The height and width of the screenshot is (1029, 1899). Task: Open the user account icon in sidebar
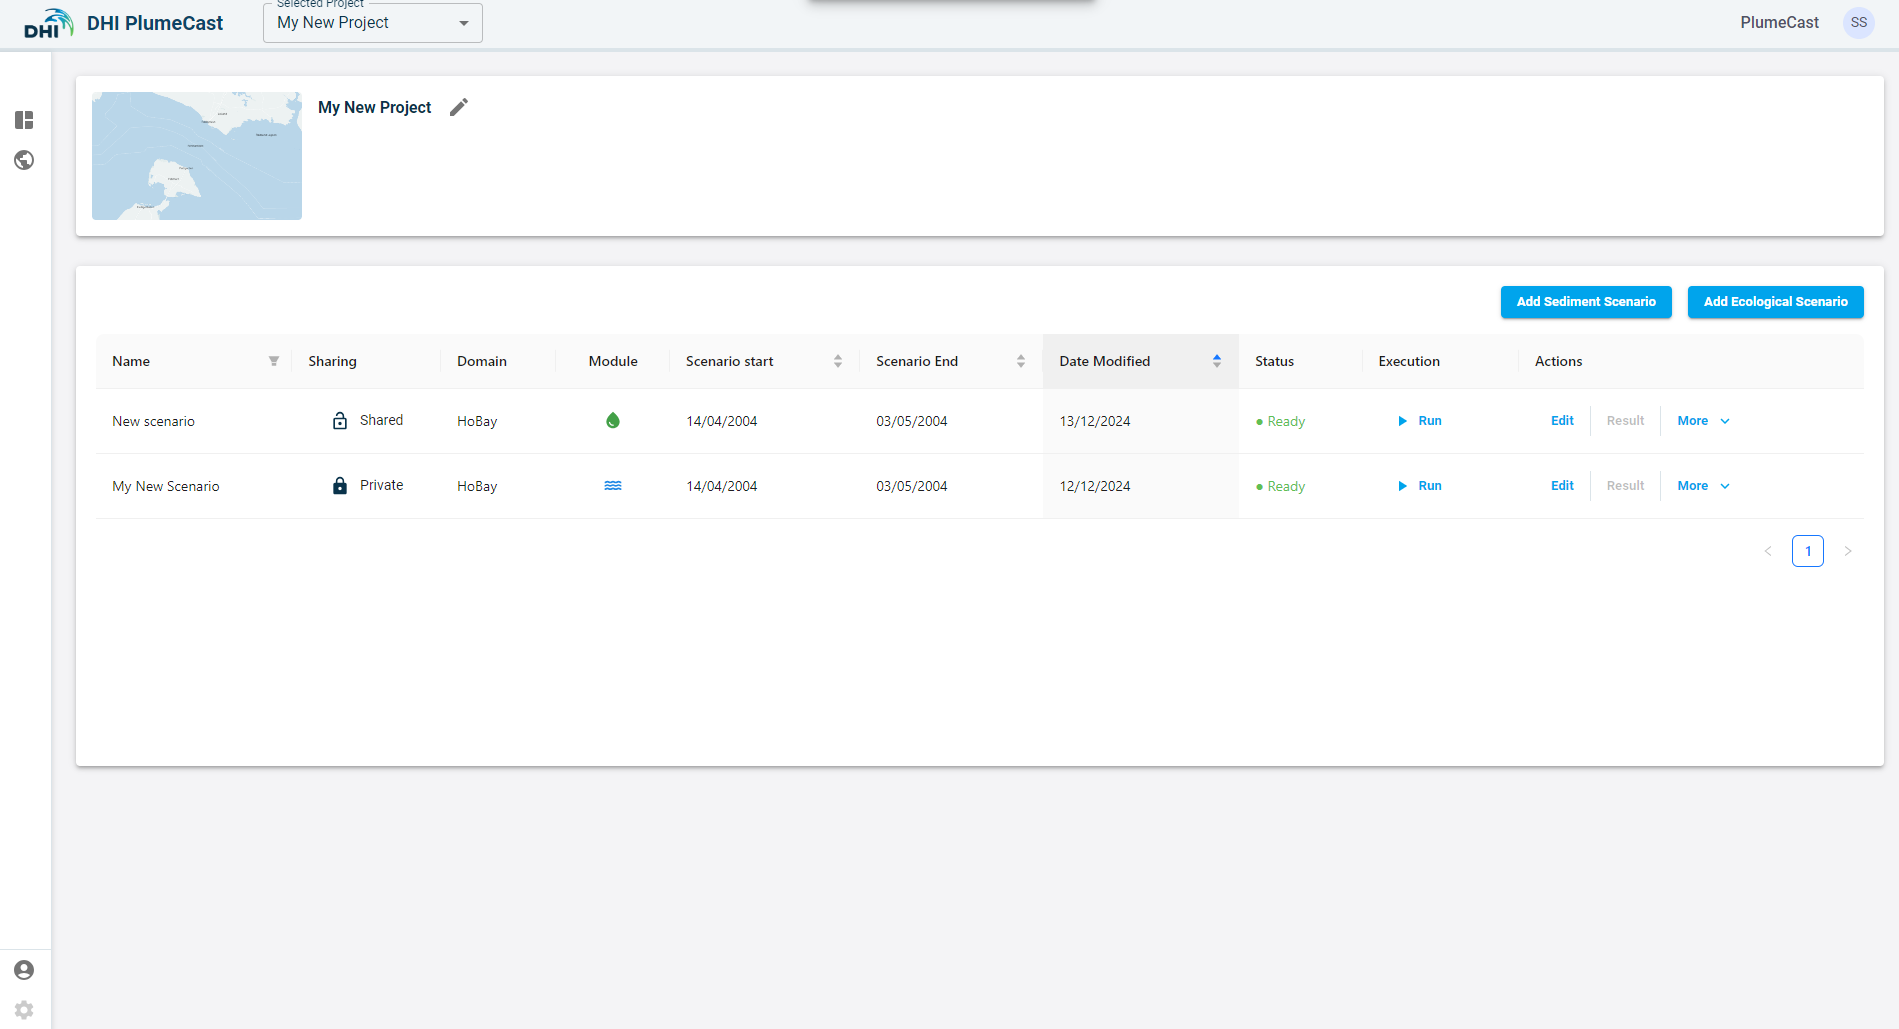[24, 970]
